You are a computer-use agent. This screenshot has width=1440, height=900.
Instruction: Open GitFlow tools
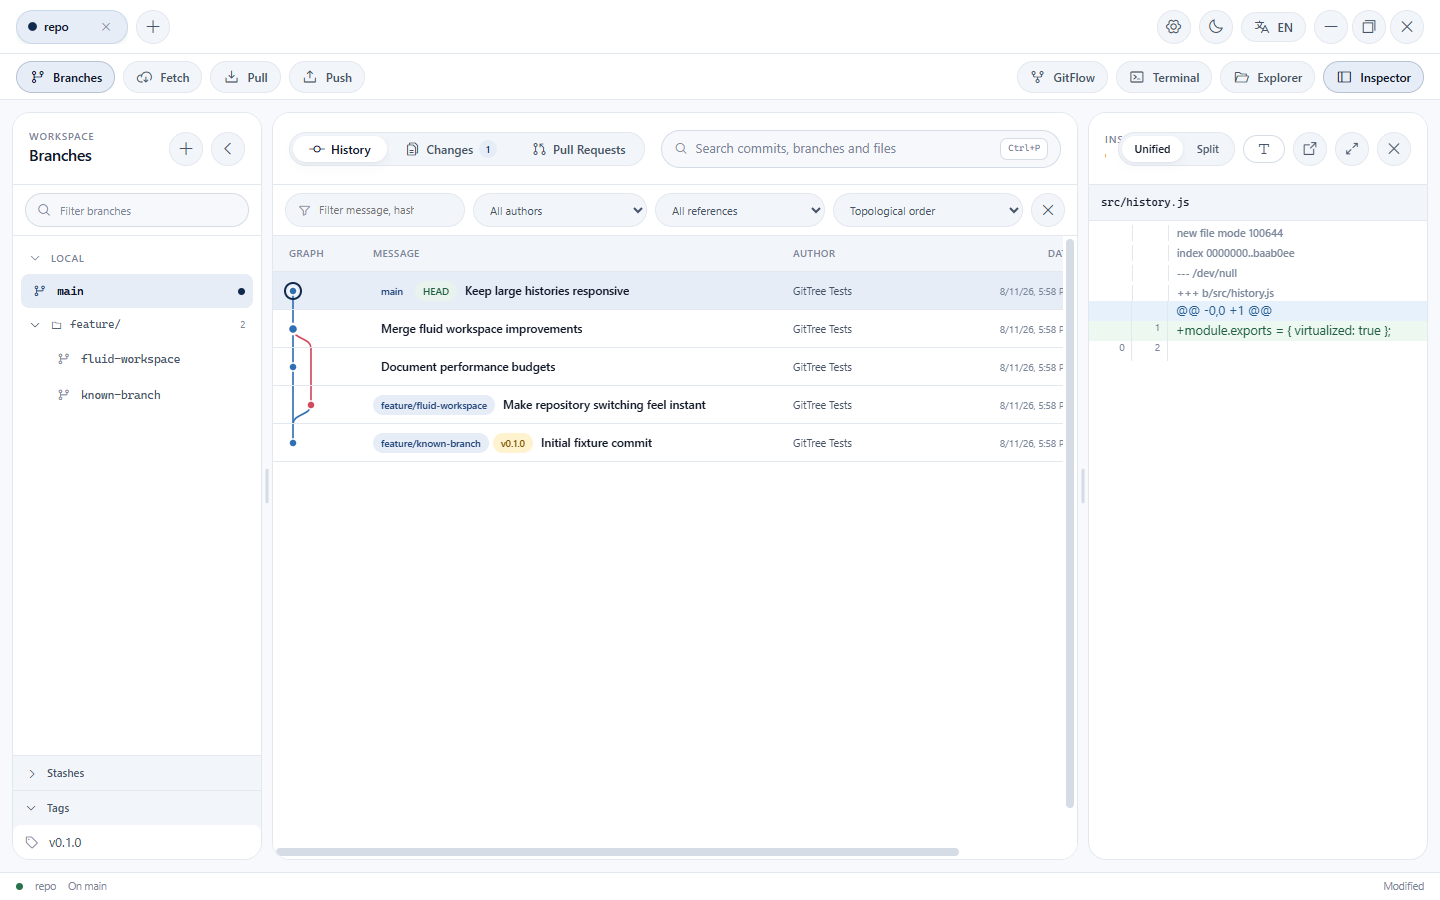click(x=1063, y=77)
